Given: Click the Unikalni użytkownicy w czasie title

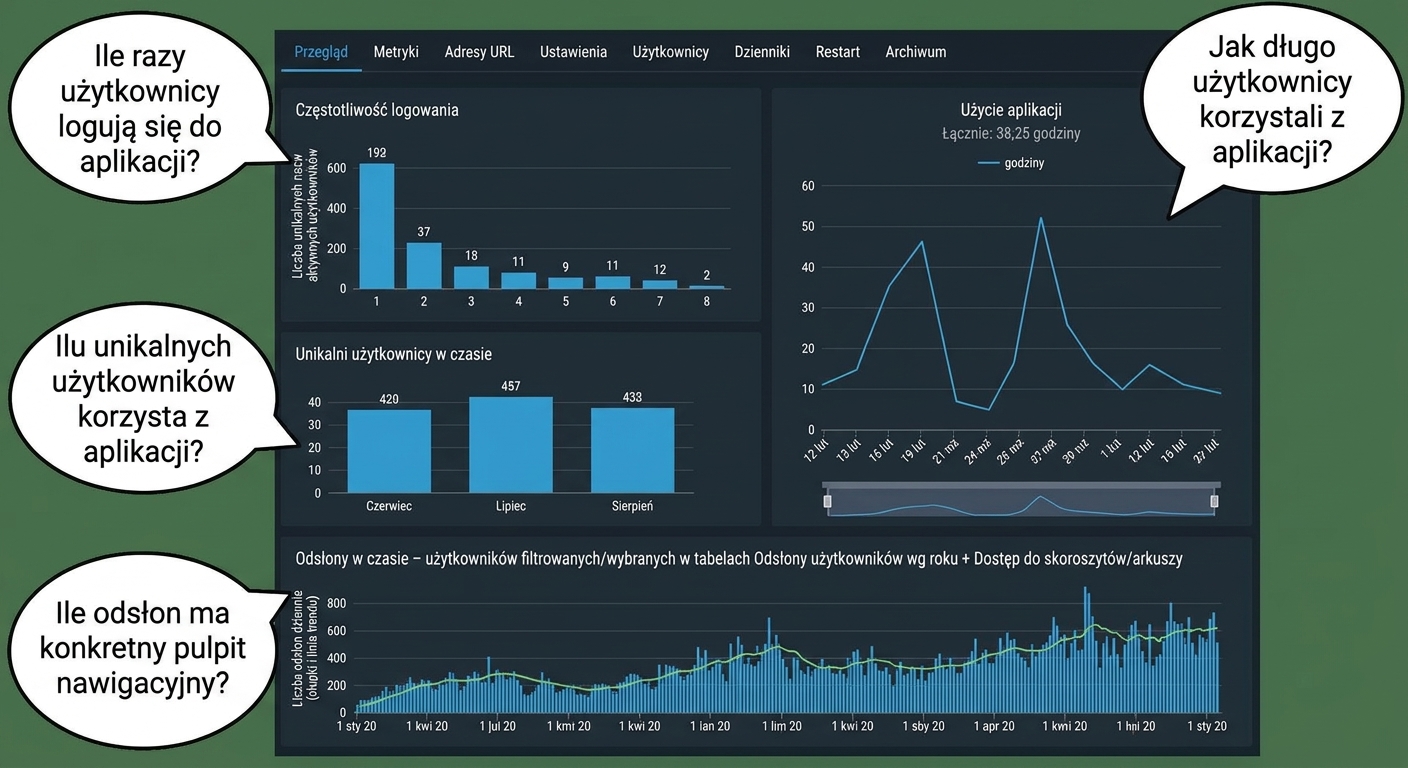Looking at the screenshot, I should point(394,354).
